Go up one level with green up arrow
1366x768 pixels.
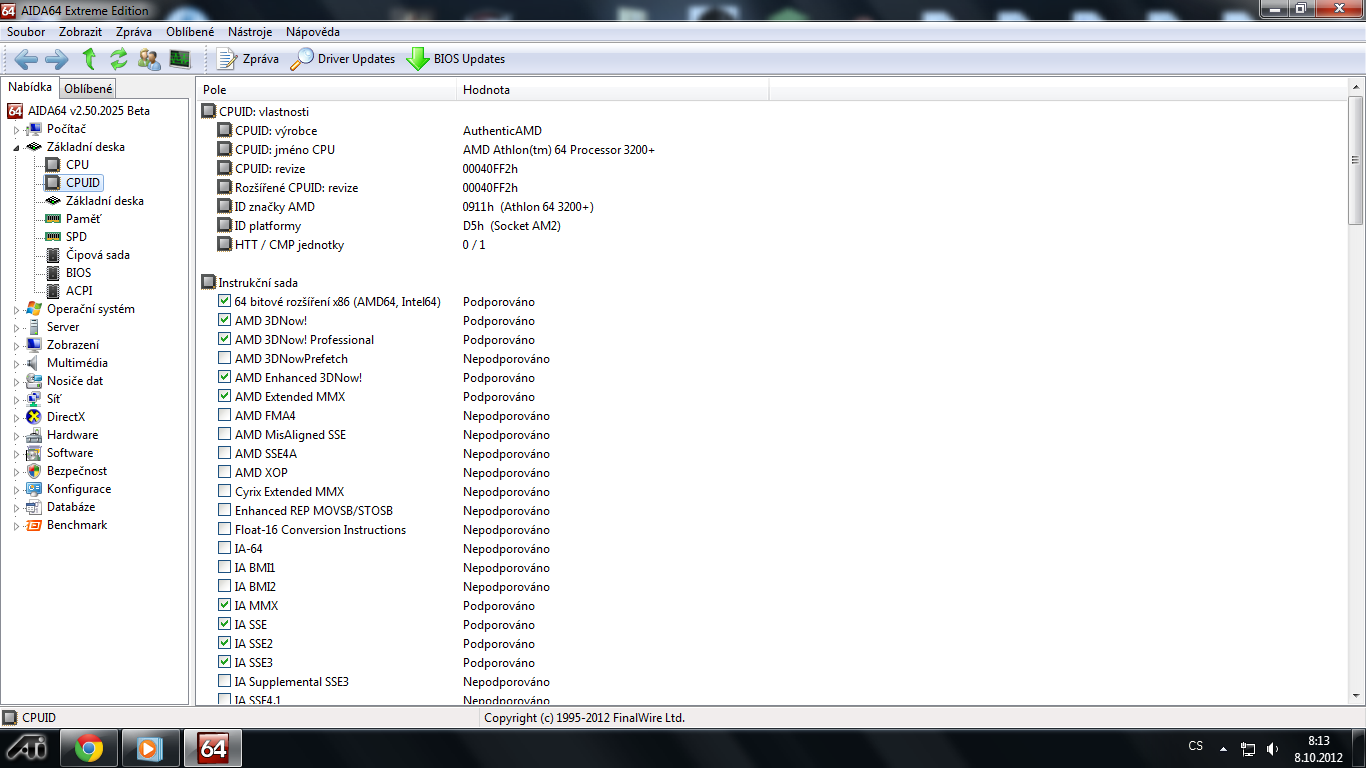pyautogui.click(x=89, y=59)
